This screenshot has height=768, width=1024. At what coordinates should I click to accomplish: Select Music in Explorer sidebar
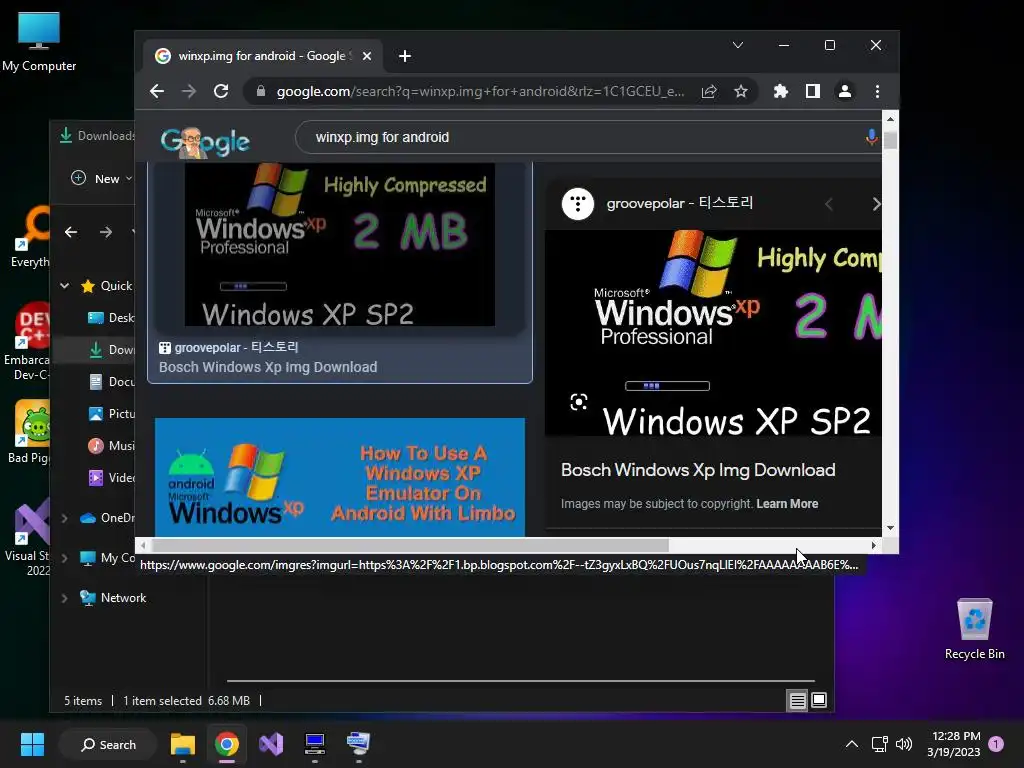[x=111, y=445]
